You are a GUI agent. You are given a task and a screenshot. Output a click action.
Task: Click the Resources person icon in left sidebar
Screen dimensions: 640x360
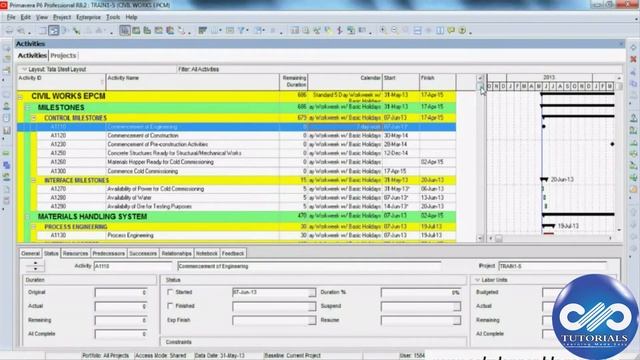click(7, 107)
